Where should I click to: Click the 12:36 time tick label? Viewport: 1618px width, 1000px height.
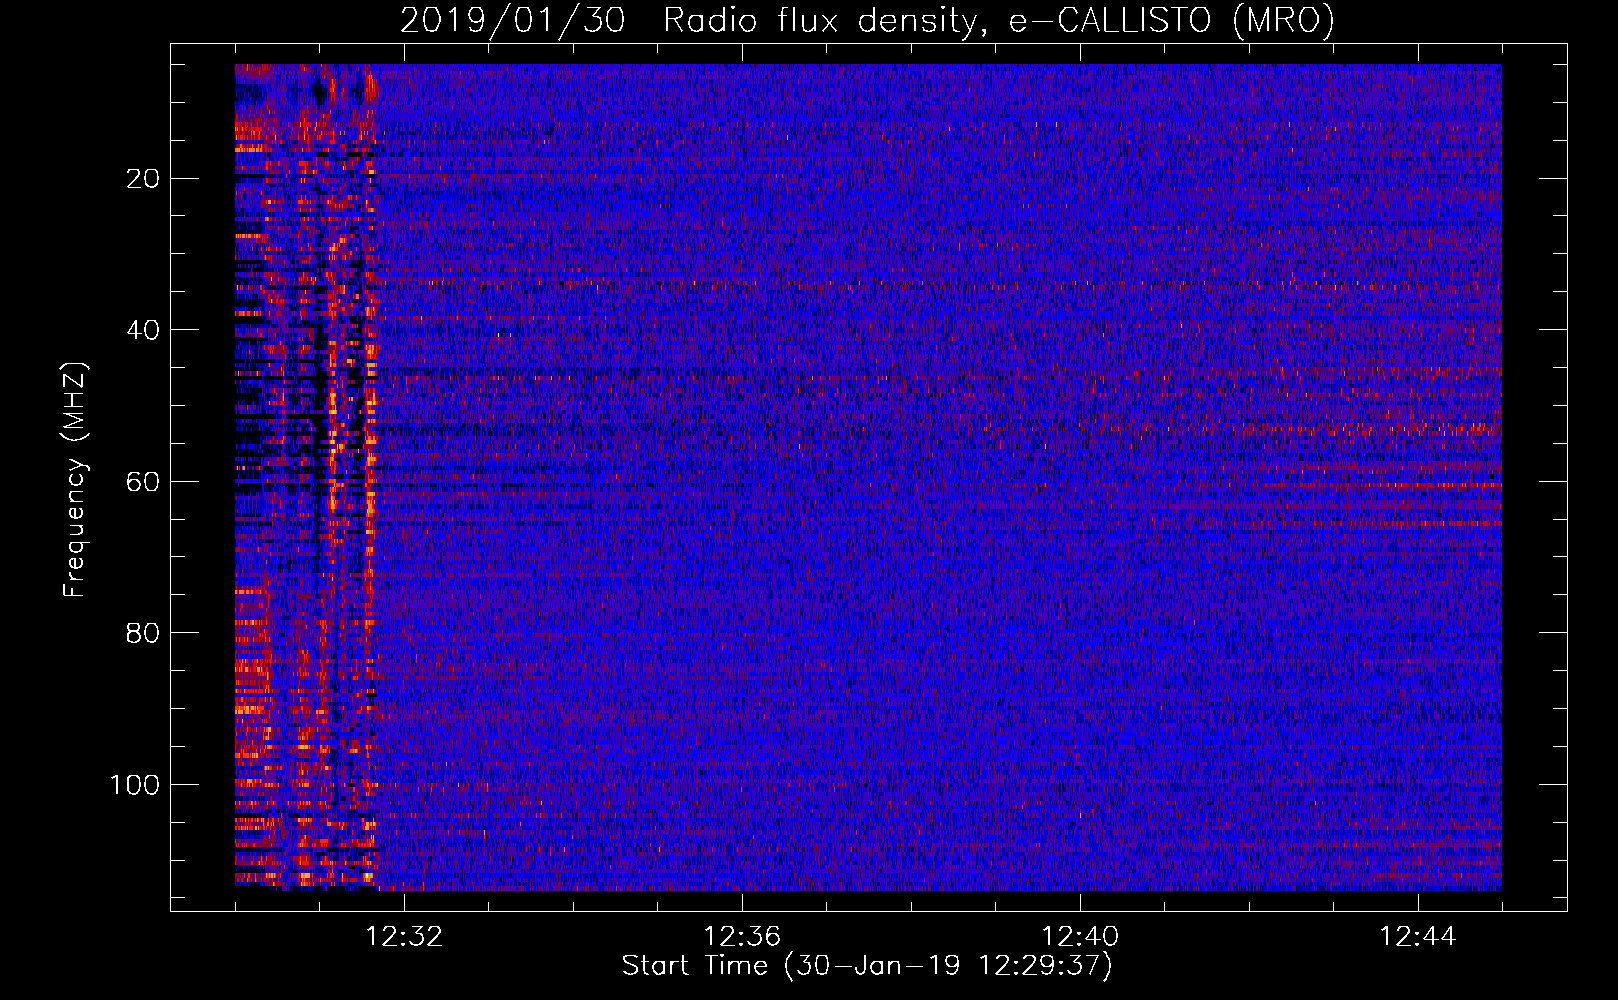[x=742, y=937]
